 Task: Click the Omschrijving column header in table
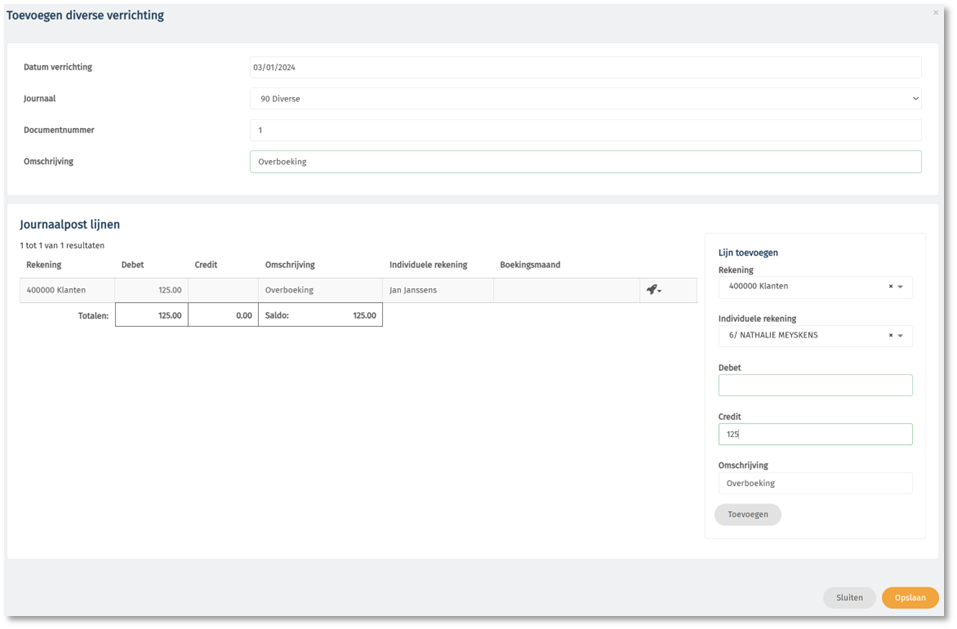(x=290, y=265)
